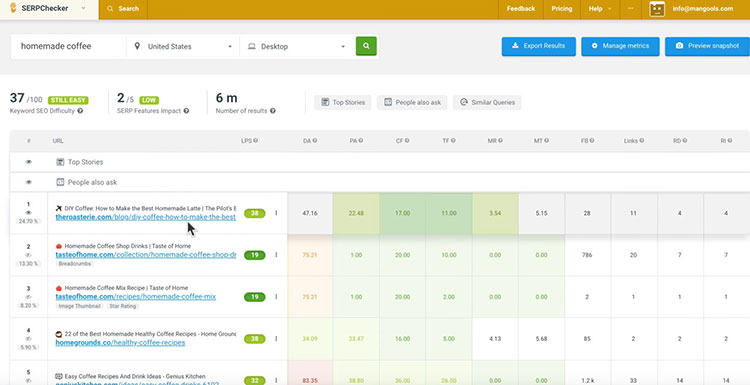Click the Star Rating tag on result 3

122,306
